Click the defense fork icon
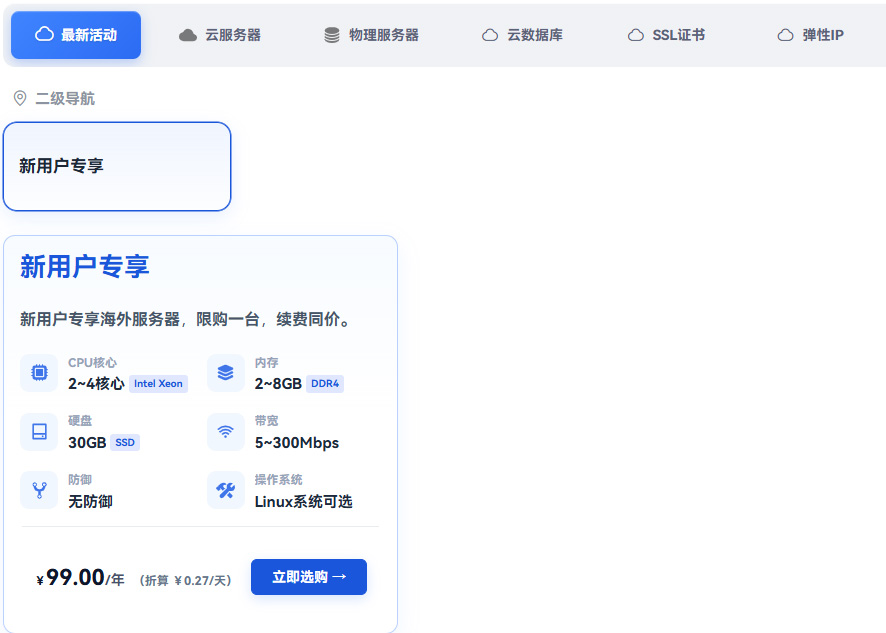Viewport: 886px width, 633px height. click(39, 490)
